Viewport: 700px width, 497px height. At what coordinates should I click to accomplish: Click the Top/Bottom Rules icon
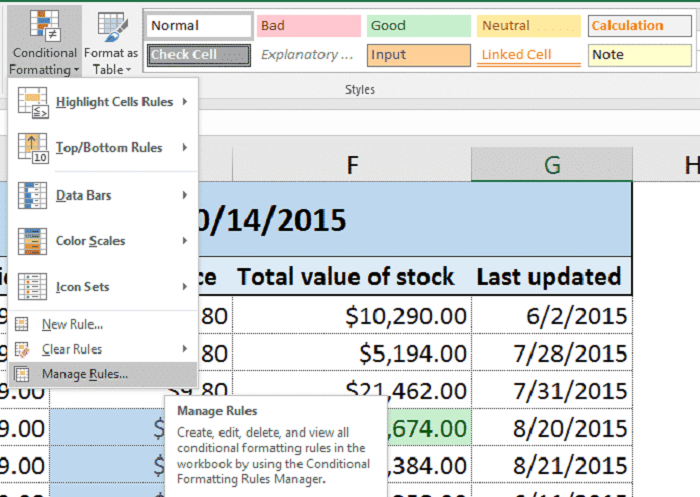[x=33, y=148]
